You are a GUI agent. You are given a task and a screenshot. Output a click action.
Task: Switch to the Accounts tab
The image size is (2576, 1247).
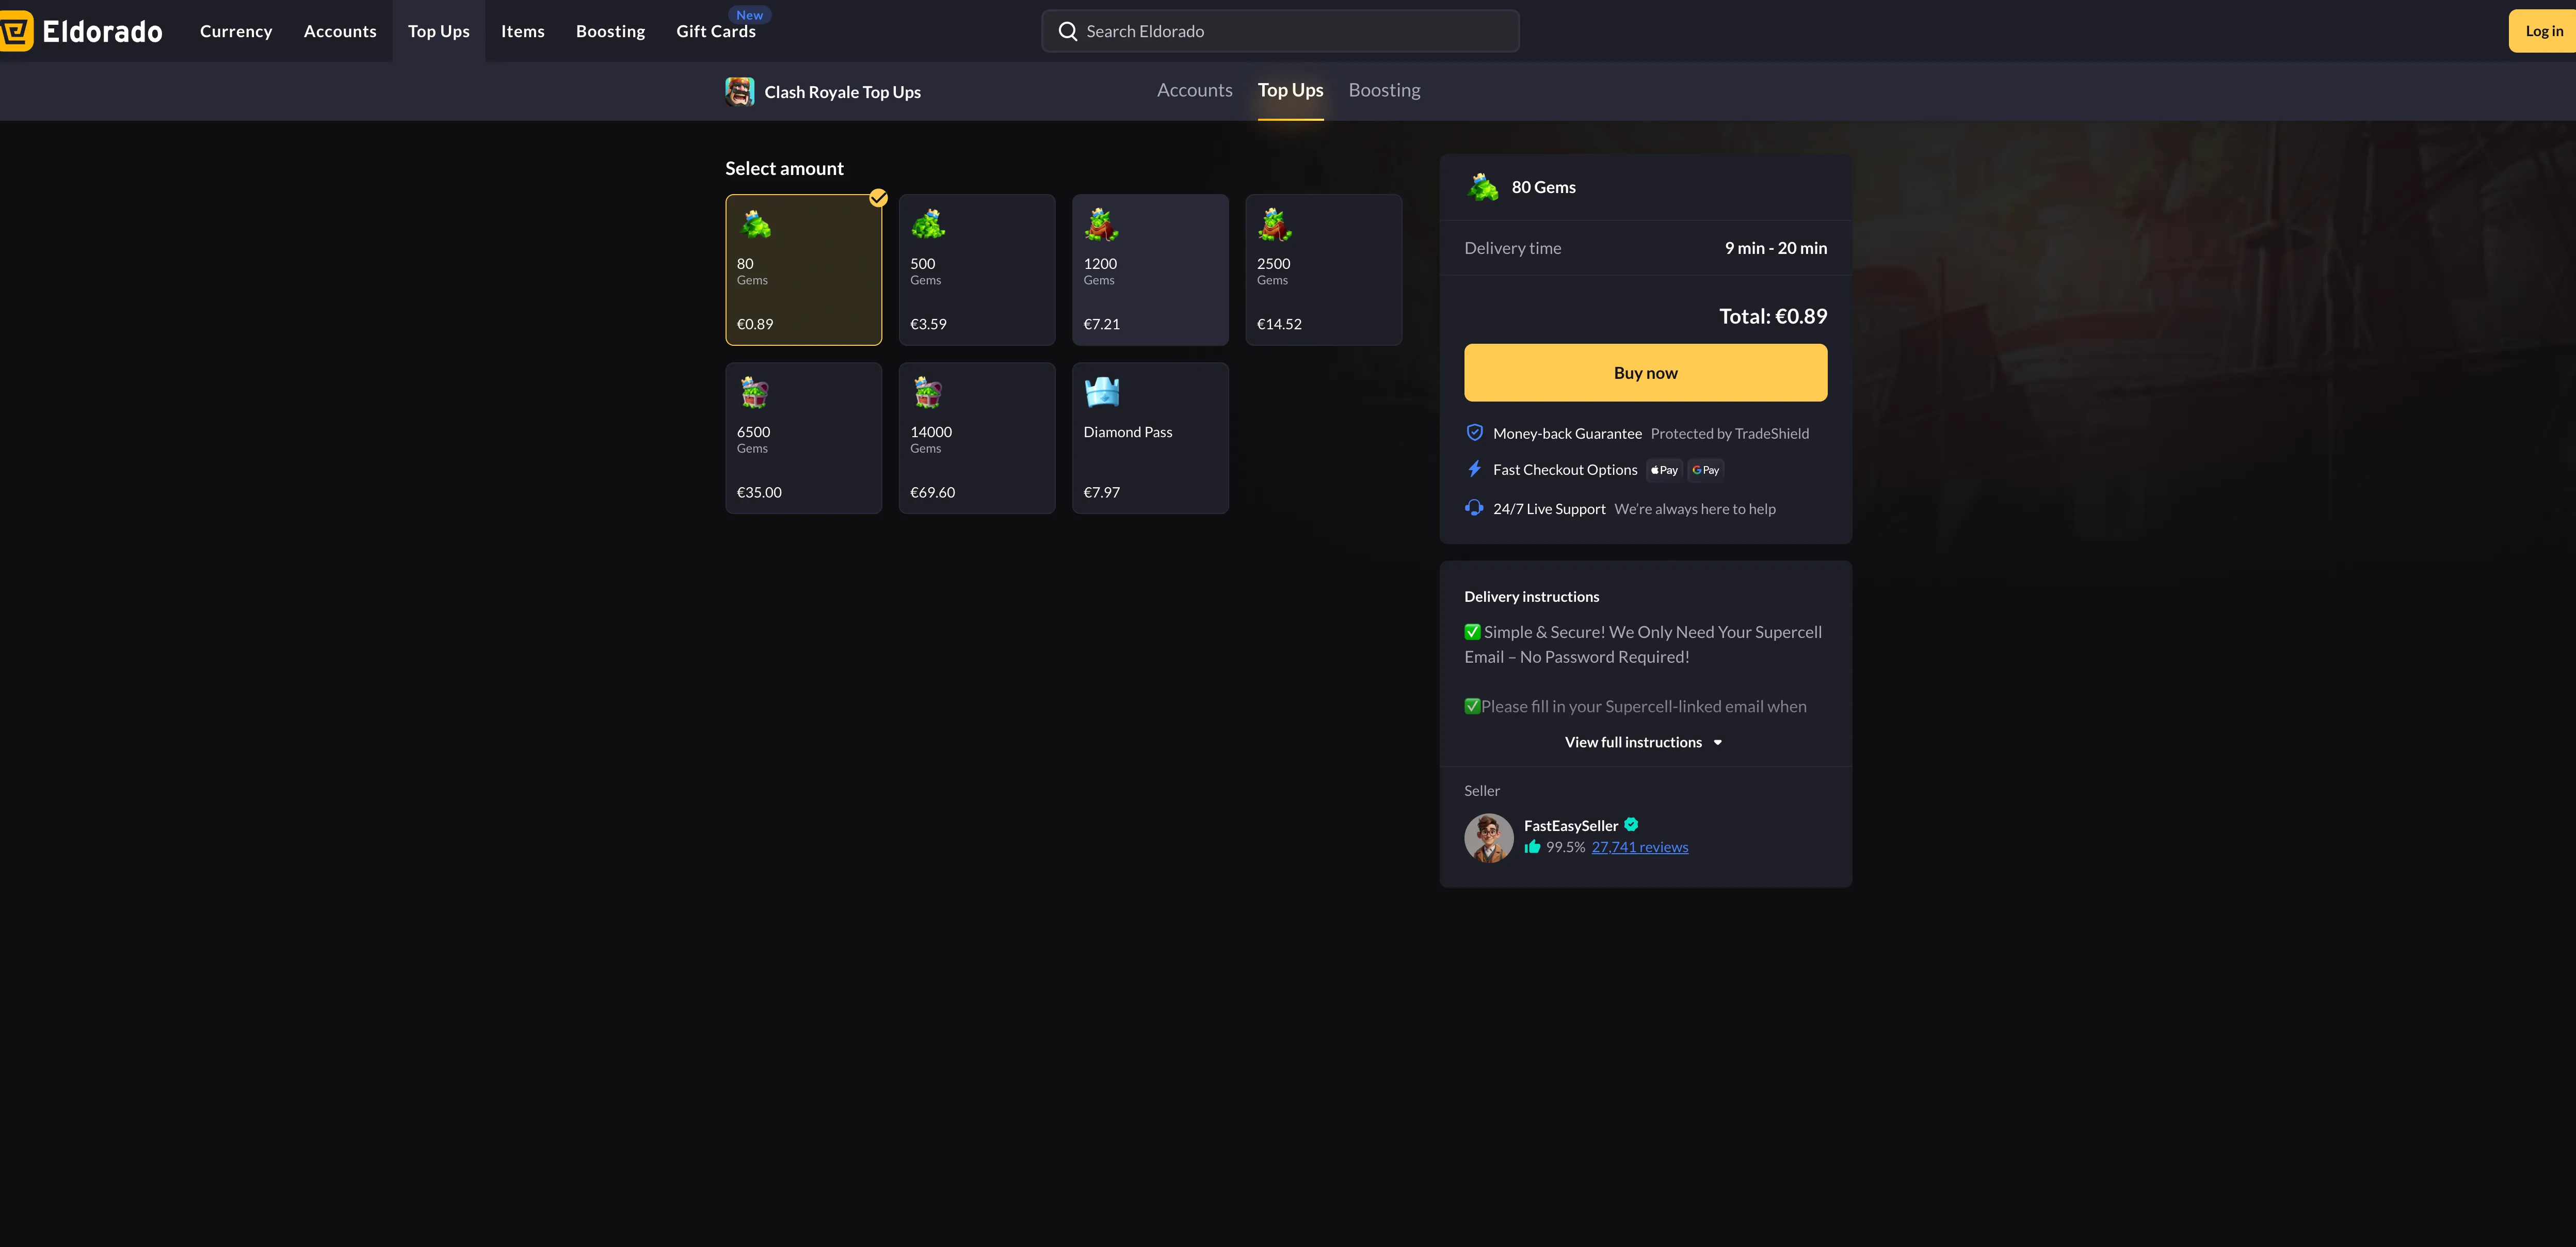[x=1194, y=90]
